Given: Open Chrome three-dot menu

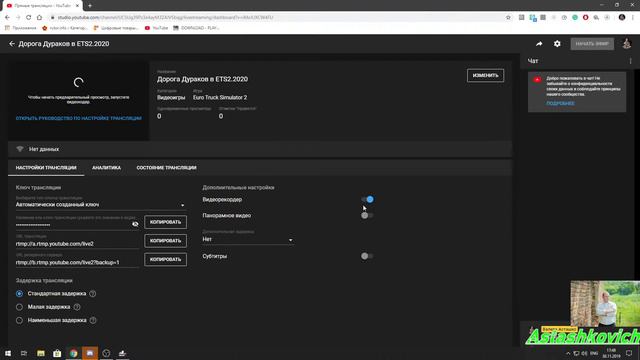Looking at the screenshot, I should coord(633,18).
